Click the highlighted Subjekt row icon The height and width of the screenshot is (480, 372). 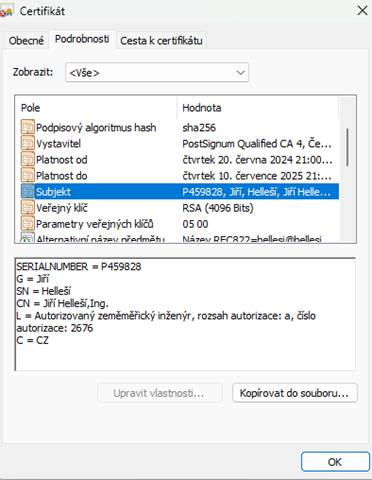pos(28,191)
